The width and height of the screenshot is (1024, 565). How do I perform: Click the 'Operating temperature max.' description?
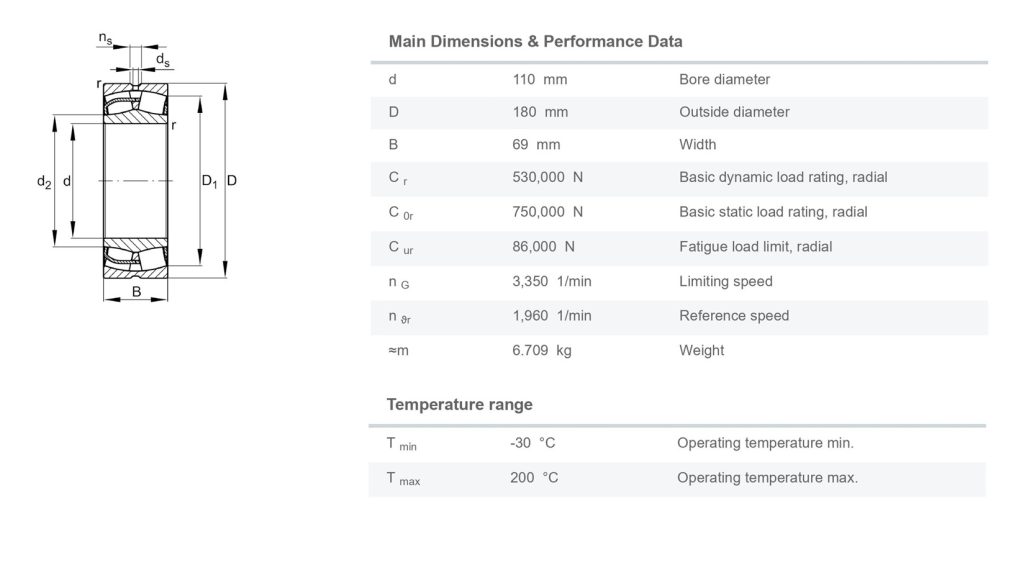tap(767, 478)
